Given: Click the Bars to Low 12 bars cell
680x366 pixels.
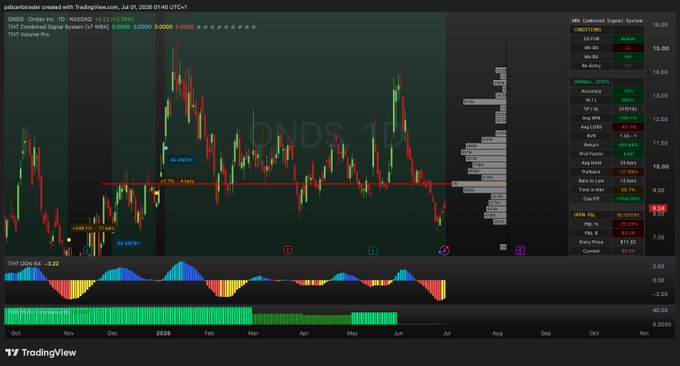Looking at the screenshot, I should [628, 181].
